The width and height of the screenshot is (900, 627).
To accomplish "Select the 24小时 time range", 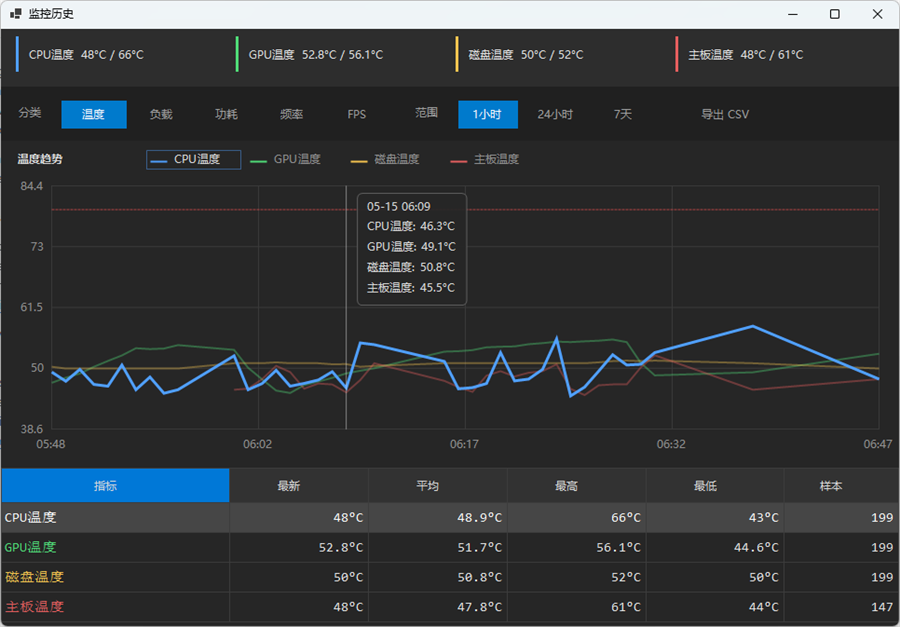I will pyautogui.click(x=555, y=114).
